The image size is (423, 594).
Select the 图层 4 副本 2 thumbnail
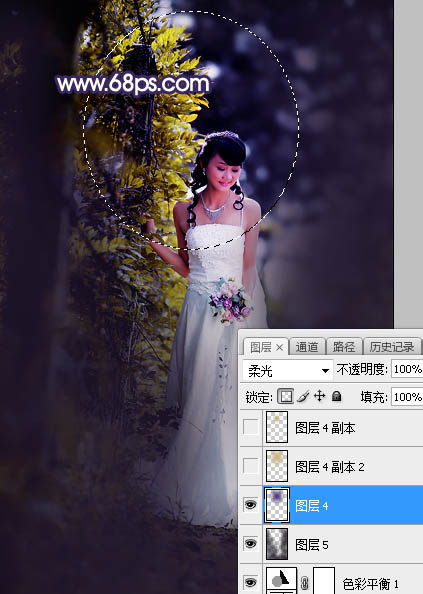(x=277, y=466)
